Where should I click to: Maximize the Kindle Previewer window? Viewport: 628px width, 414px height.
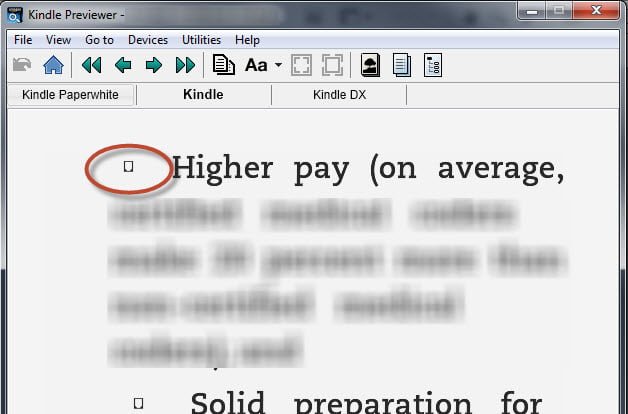tap(559, 11)
